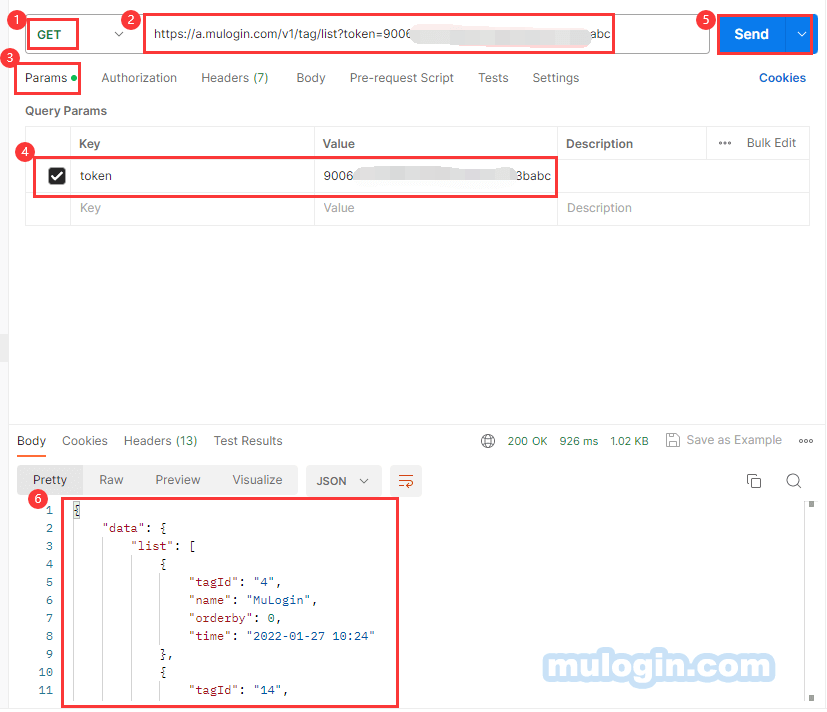Viewport: 827px width, 712px height.
Task: Click the empty Value placeholder field
Action: click(436, 208)
